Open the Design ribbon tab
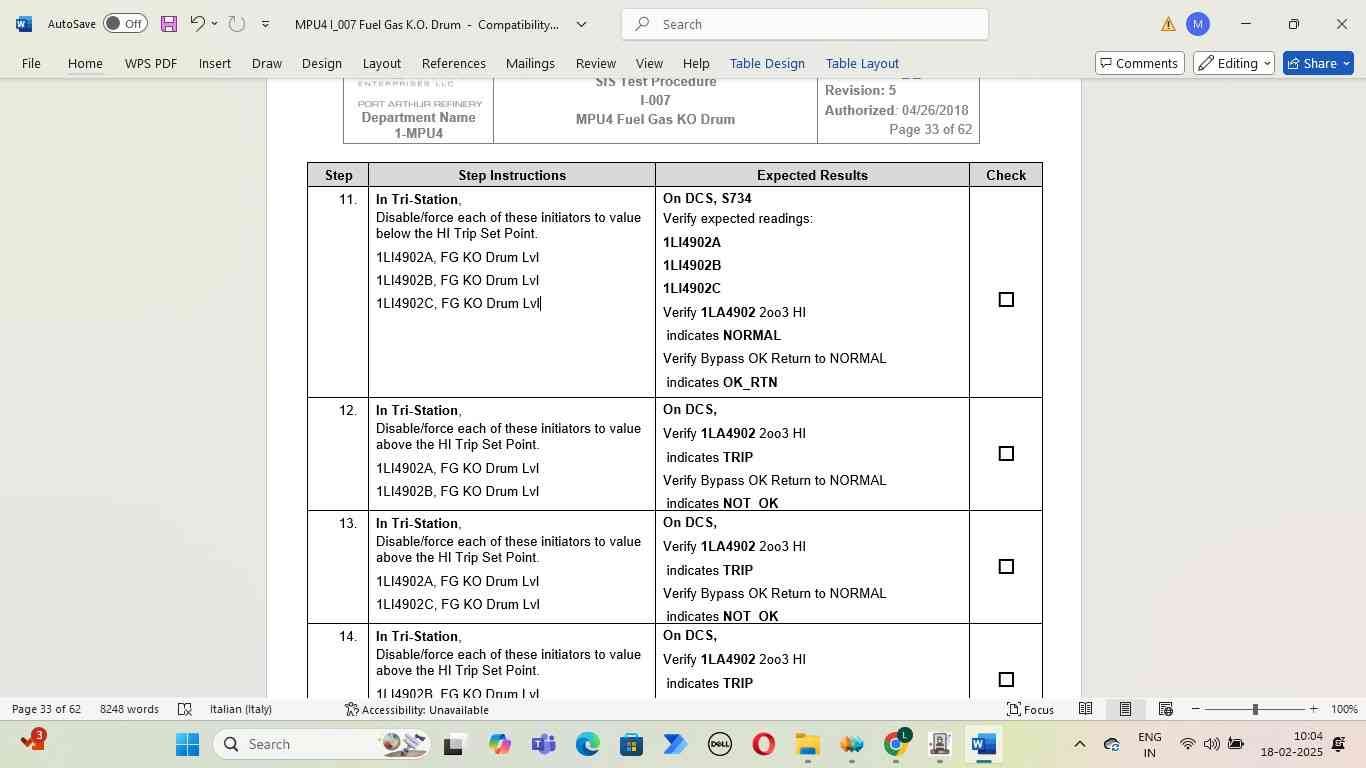Screen dimensions: 1366x768 coord(322,63)
